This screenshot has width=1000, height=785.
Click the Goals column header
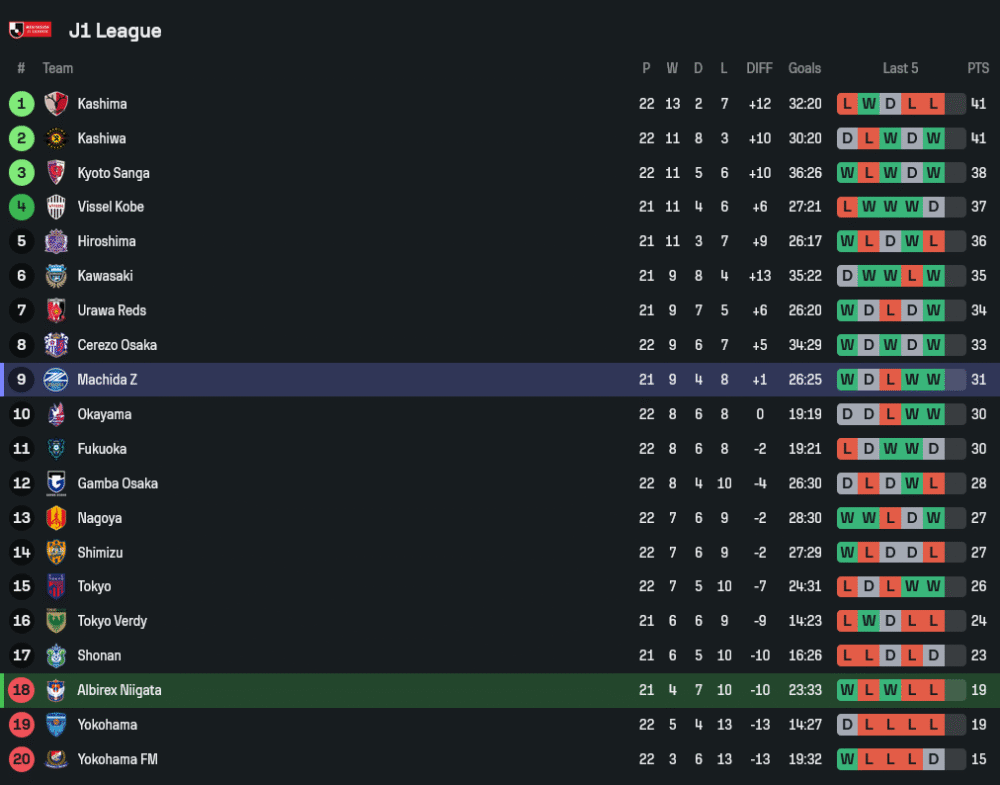(804, 68)
